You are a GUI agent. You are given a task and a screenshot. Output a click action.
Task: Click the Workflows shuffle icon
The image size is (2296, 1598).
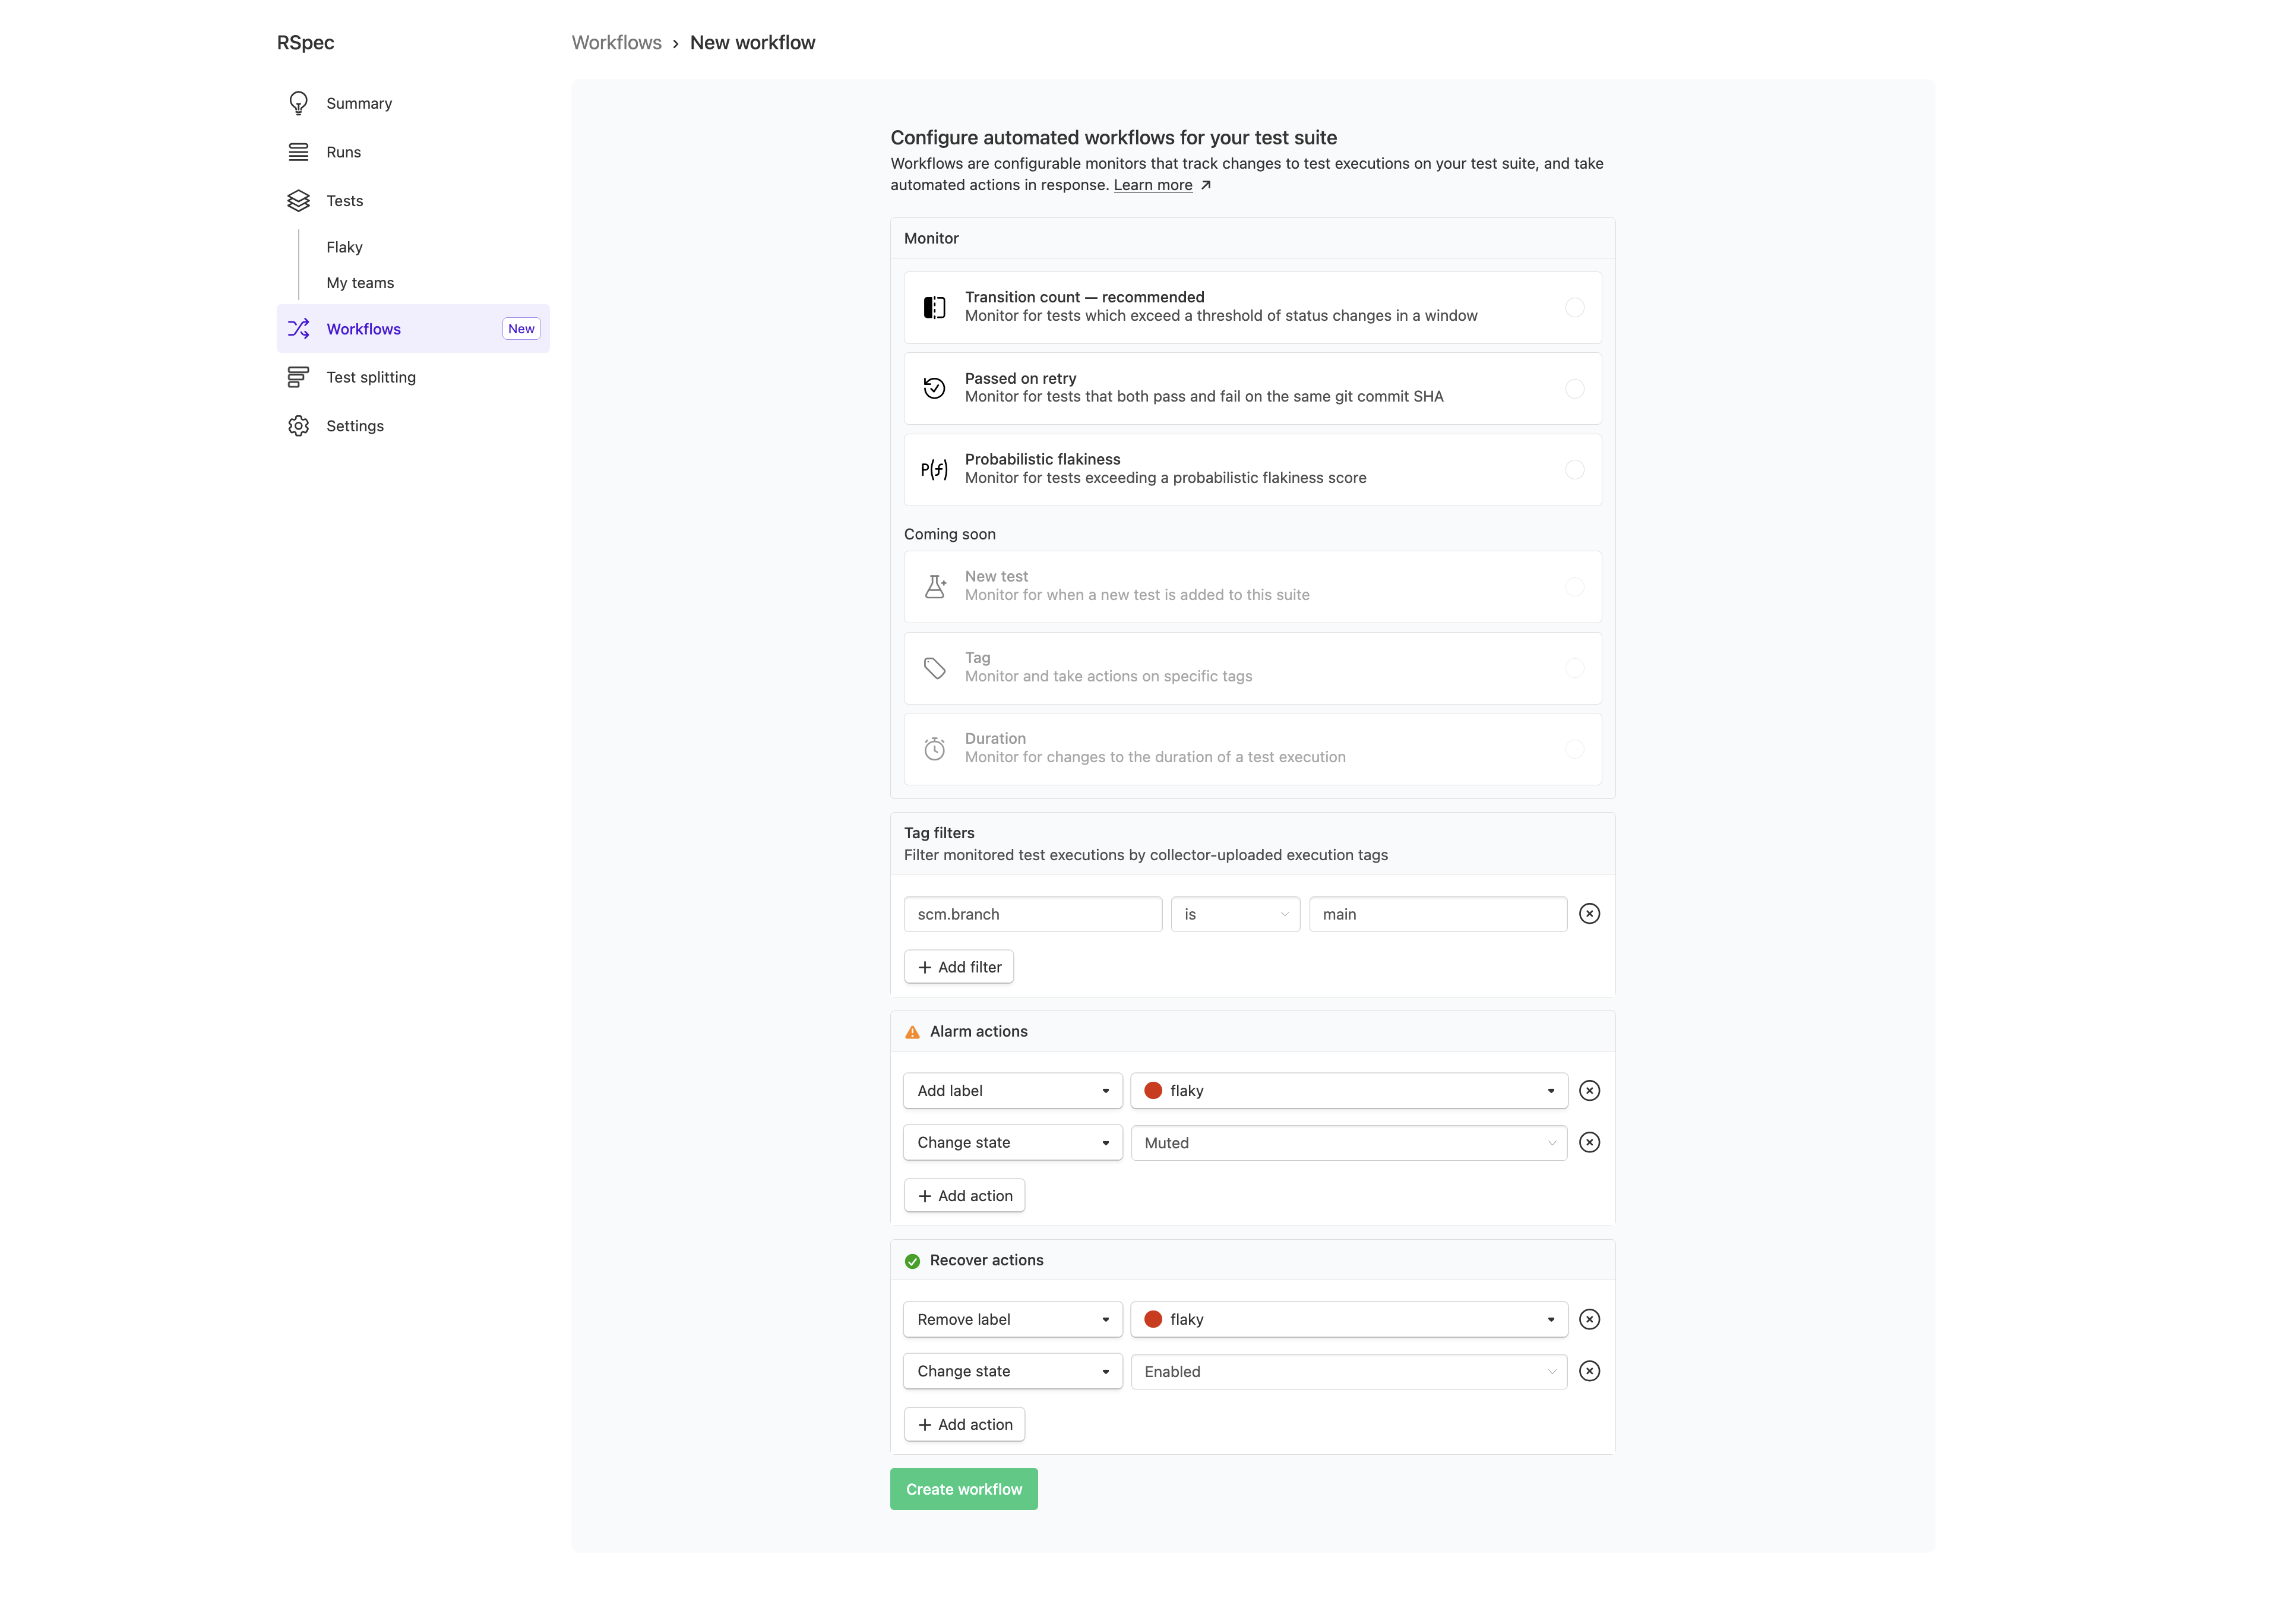coord(298,328)
